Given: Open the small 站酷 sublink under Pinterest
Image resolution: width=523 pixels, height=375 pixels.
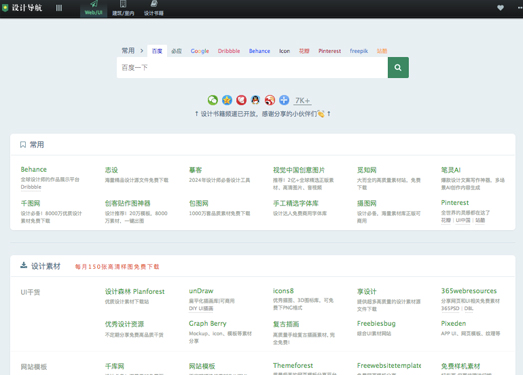Looking at the screenshot, I should 480,220.
